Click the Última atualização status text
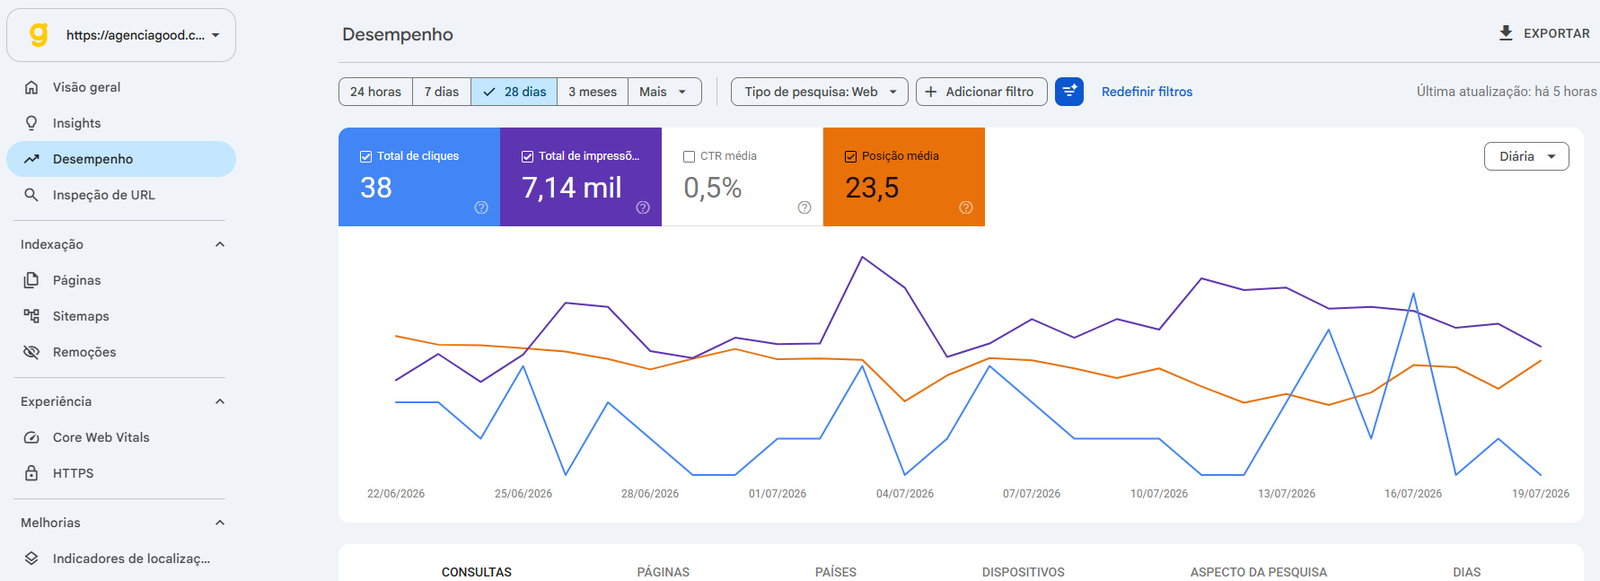 point(1506,91)
